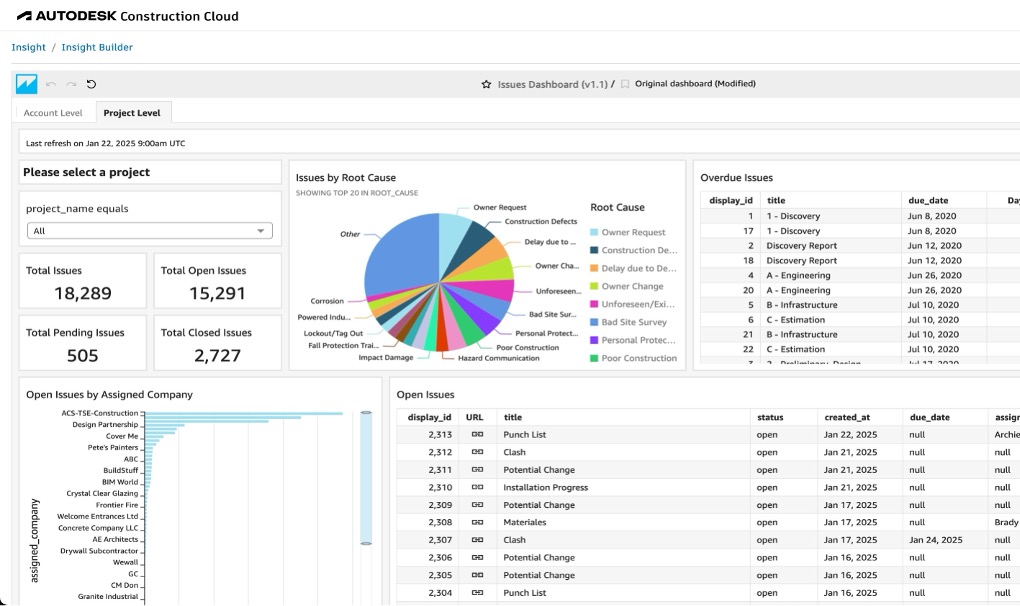Sort Open Issues by display_id column header
Screen dimensions: 1020x606
[429, 417]
